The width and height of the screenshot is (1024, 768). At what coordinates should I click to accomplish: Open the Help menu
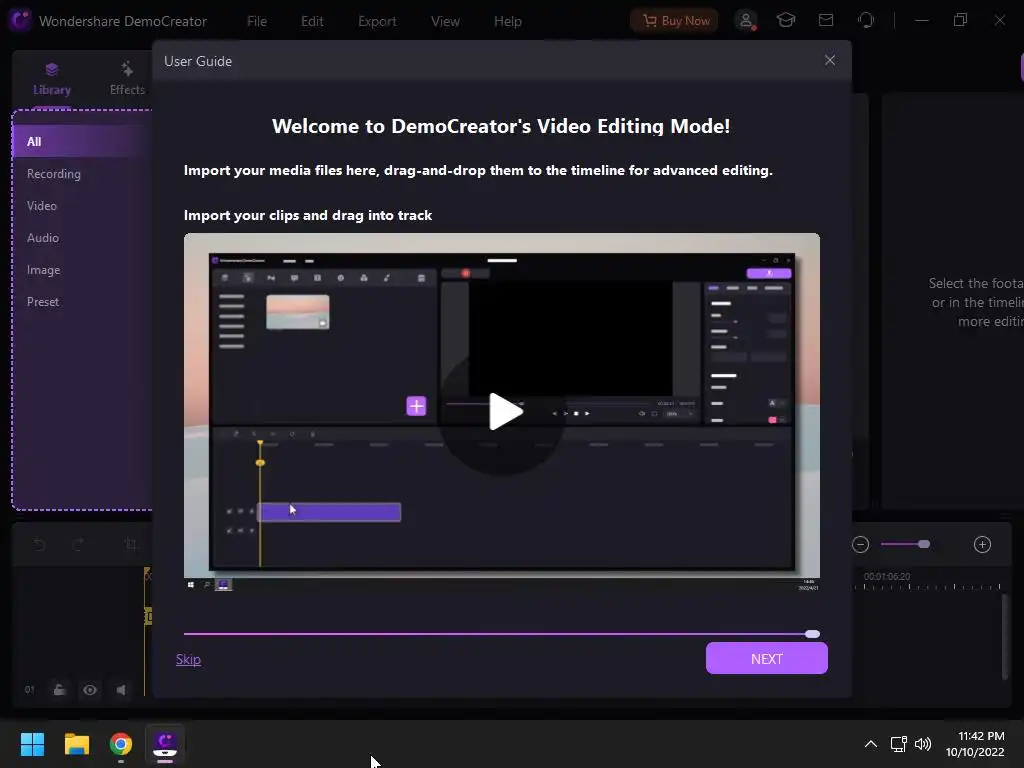point(507,21)
